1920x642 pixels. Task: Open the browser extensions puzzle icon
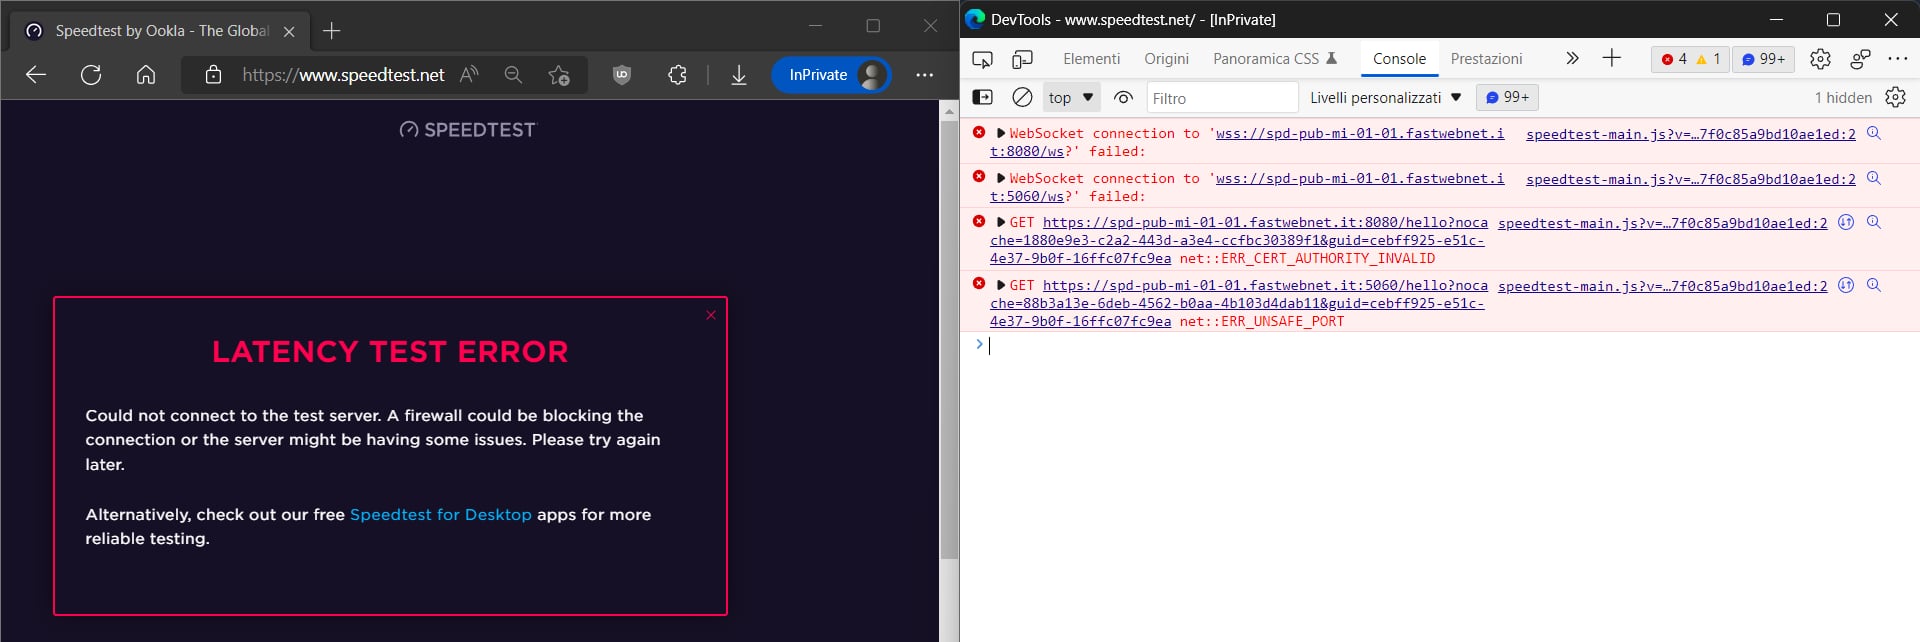(677, 75)
